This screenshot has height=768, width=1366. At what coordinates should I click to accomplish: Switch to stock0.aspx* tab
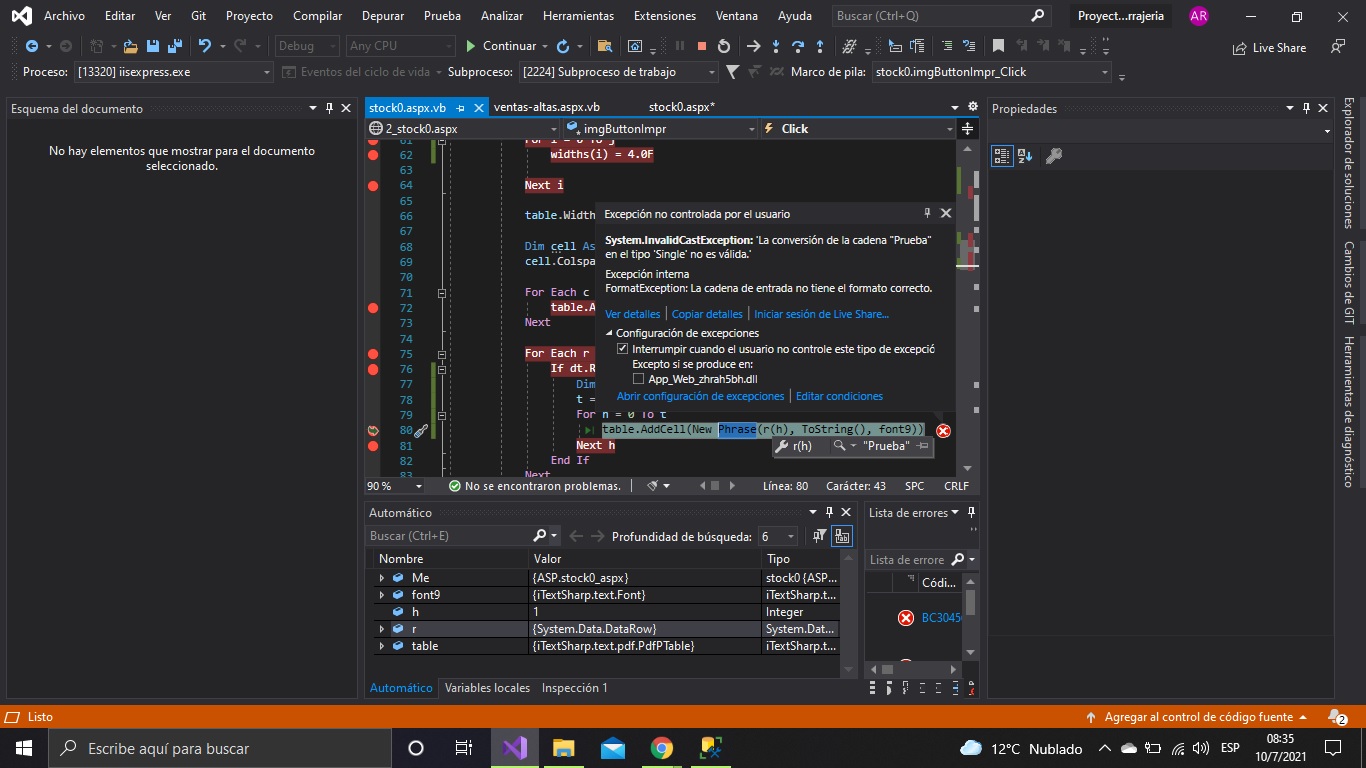tap(681, 107)
